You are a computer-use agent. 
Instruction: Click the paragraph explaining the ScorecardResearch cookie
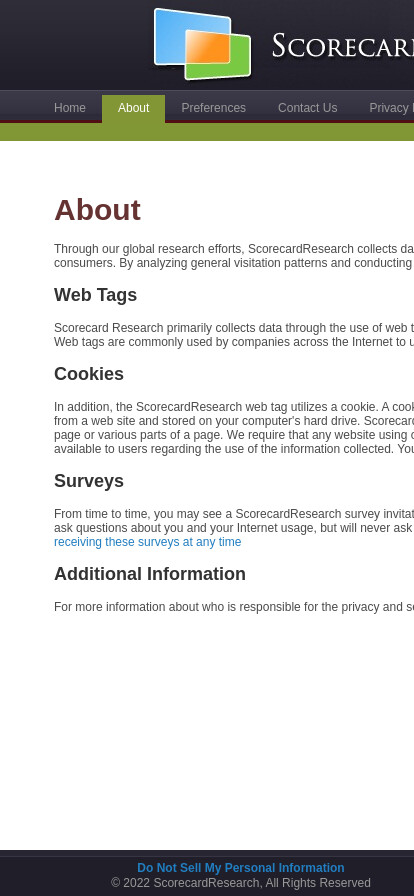234,428
